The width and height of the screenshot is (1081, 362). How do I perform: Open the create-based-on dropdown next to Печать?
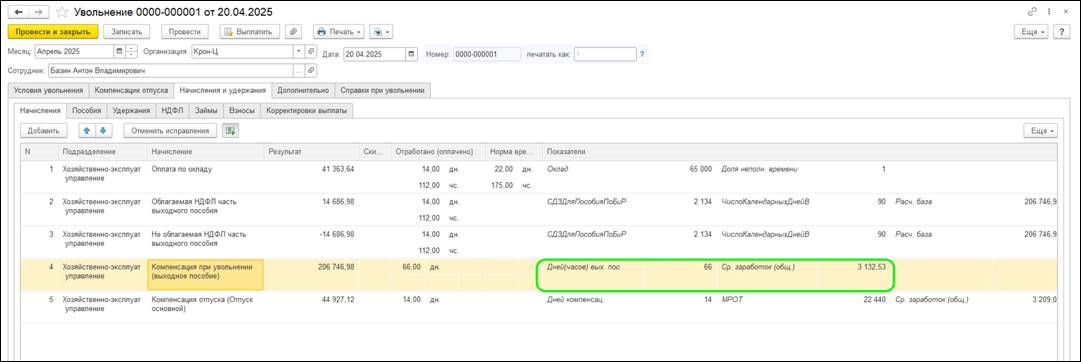pyautogui.click(x=381, y=32)
